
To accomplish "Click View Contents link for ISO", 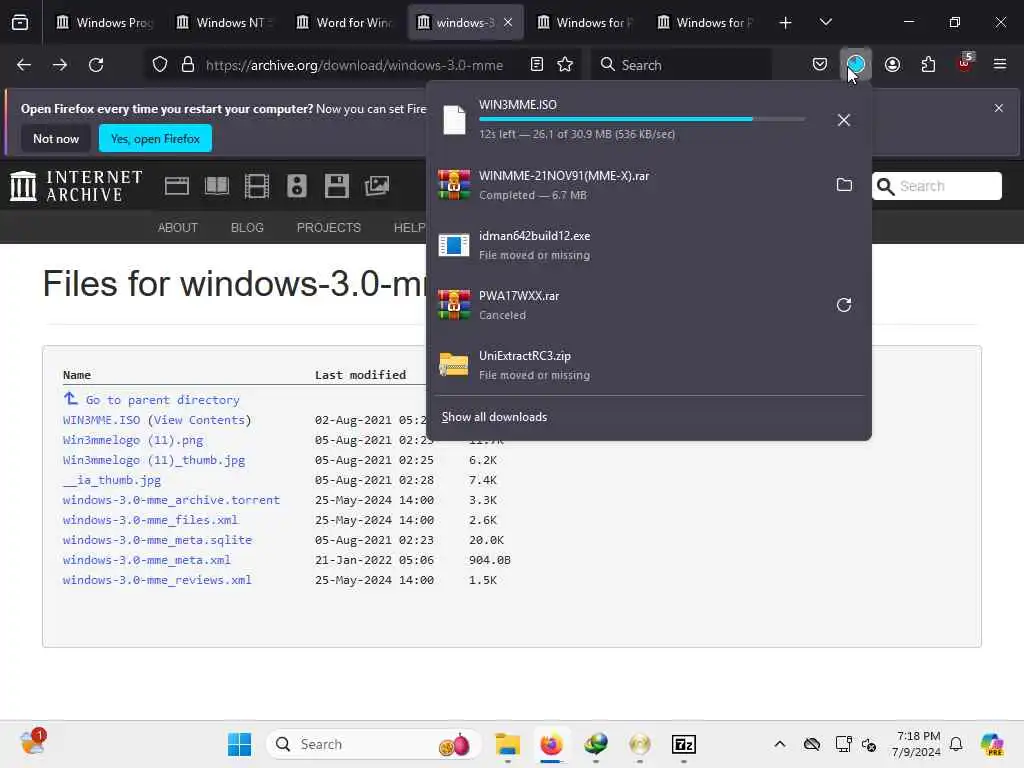I will [200, 420].
